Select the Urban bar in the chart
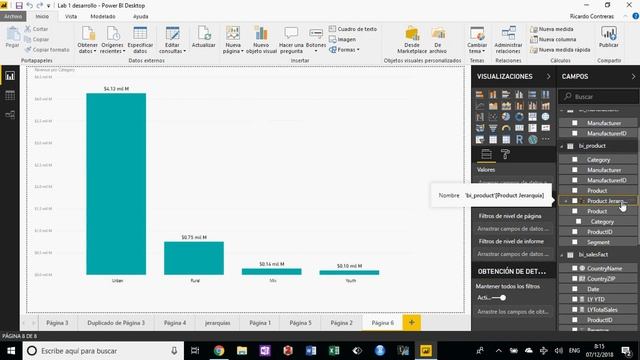The height and width of the screenshot is (360, 640). pos(116,184)
